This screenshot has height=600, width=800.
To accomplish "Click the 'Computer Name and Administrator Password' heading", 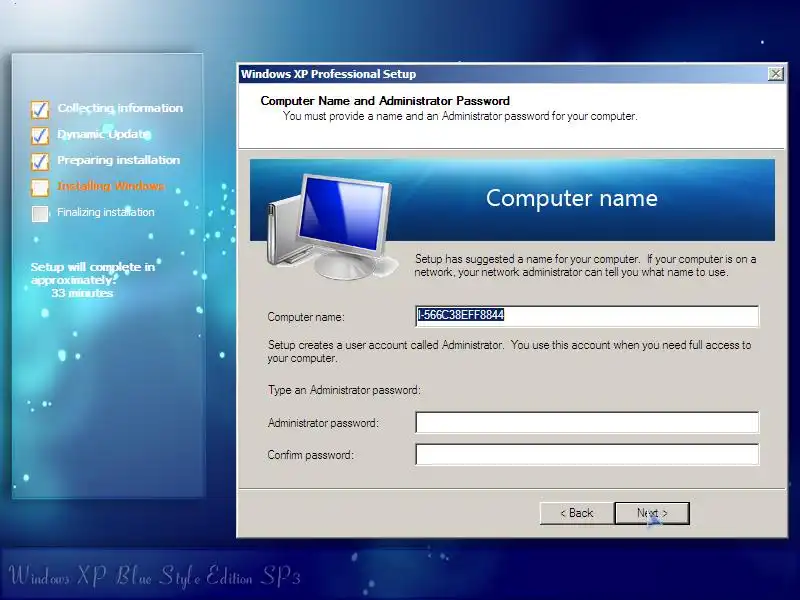I will click(385, 101).
